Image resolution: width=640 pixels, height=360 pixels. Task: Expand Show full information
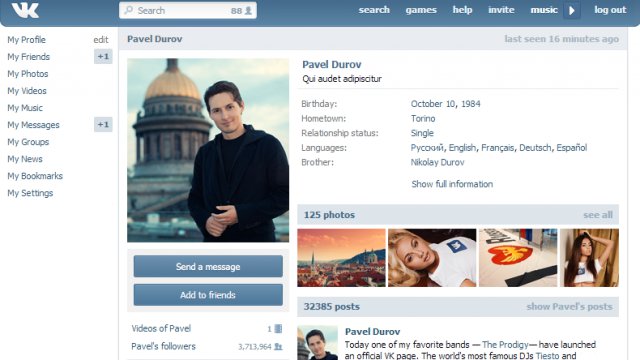(x=452, y=184)
